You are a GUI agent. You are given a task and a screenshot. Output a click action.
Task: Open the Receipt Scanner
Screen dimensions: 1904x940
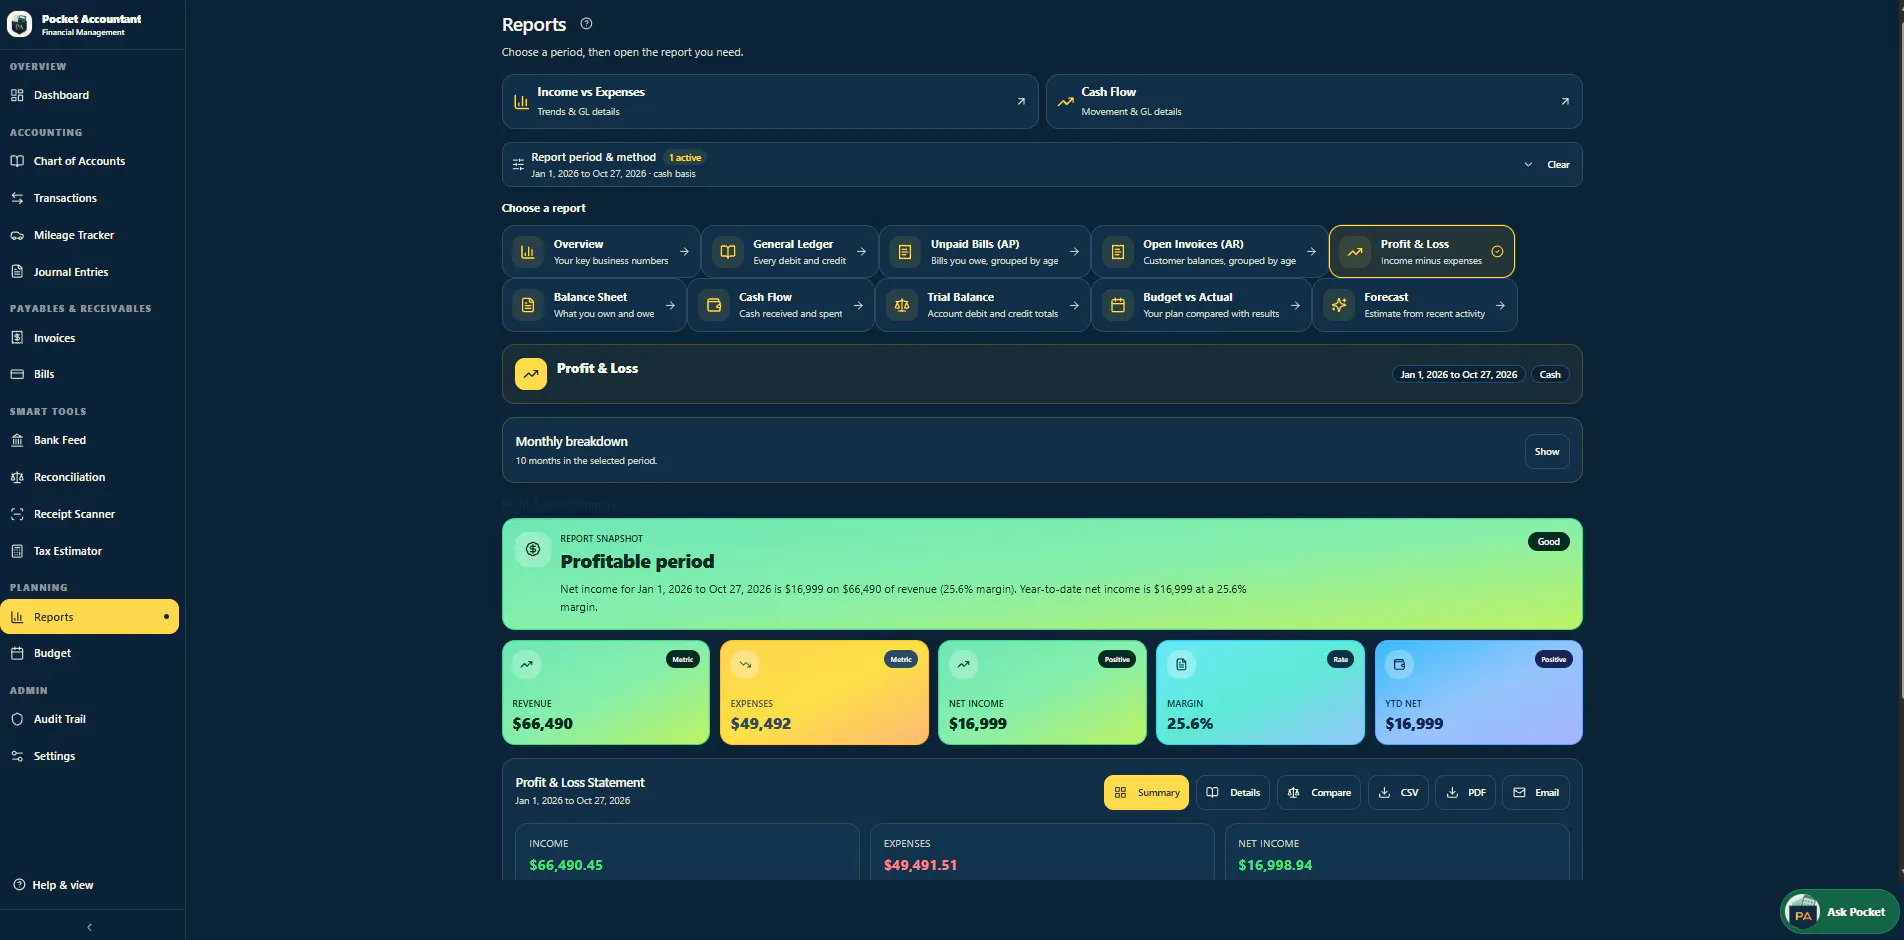pyautogui.click(x=90, y=514)
